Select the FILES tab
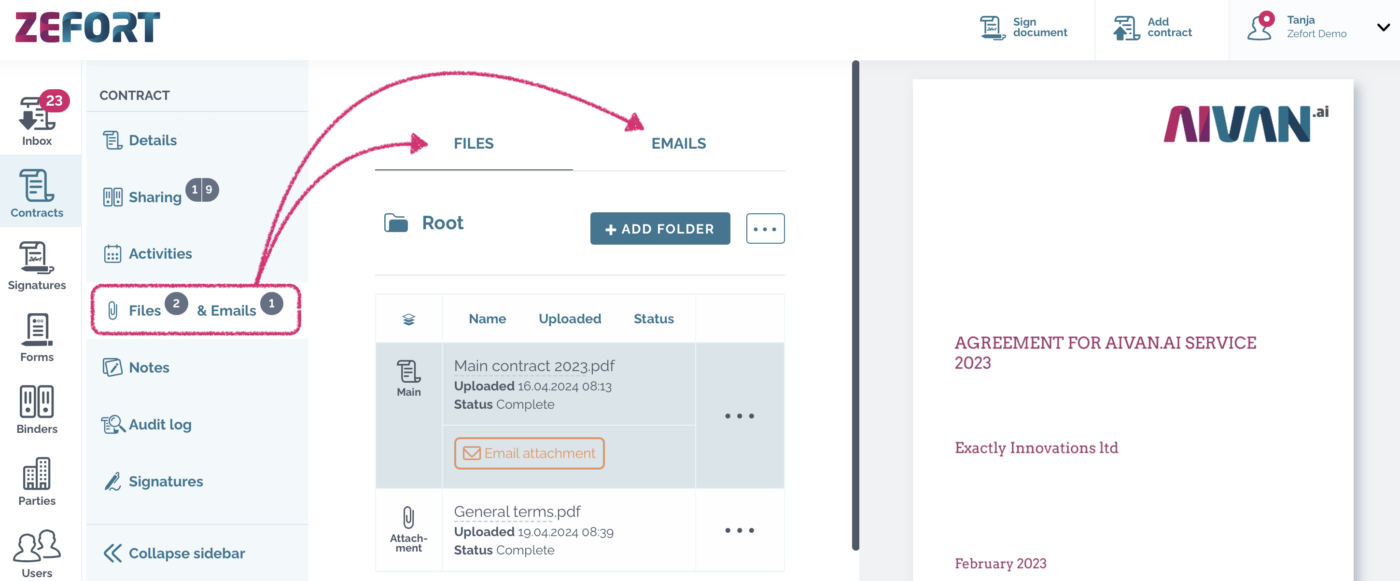Image resolution: width=1400 pixels, height=581 pixels. (473, 143)
